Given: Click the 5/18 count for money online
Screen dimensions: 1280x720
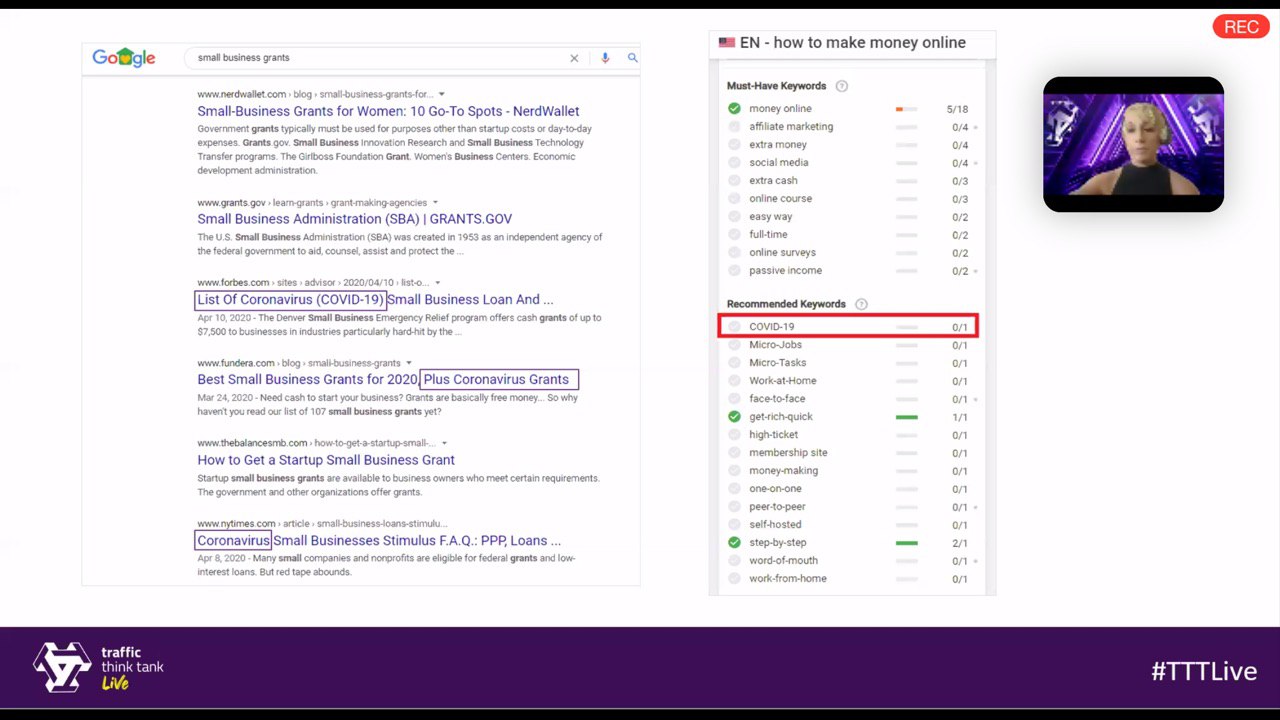Looking at the screenshot, I should coord(957,109).
